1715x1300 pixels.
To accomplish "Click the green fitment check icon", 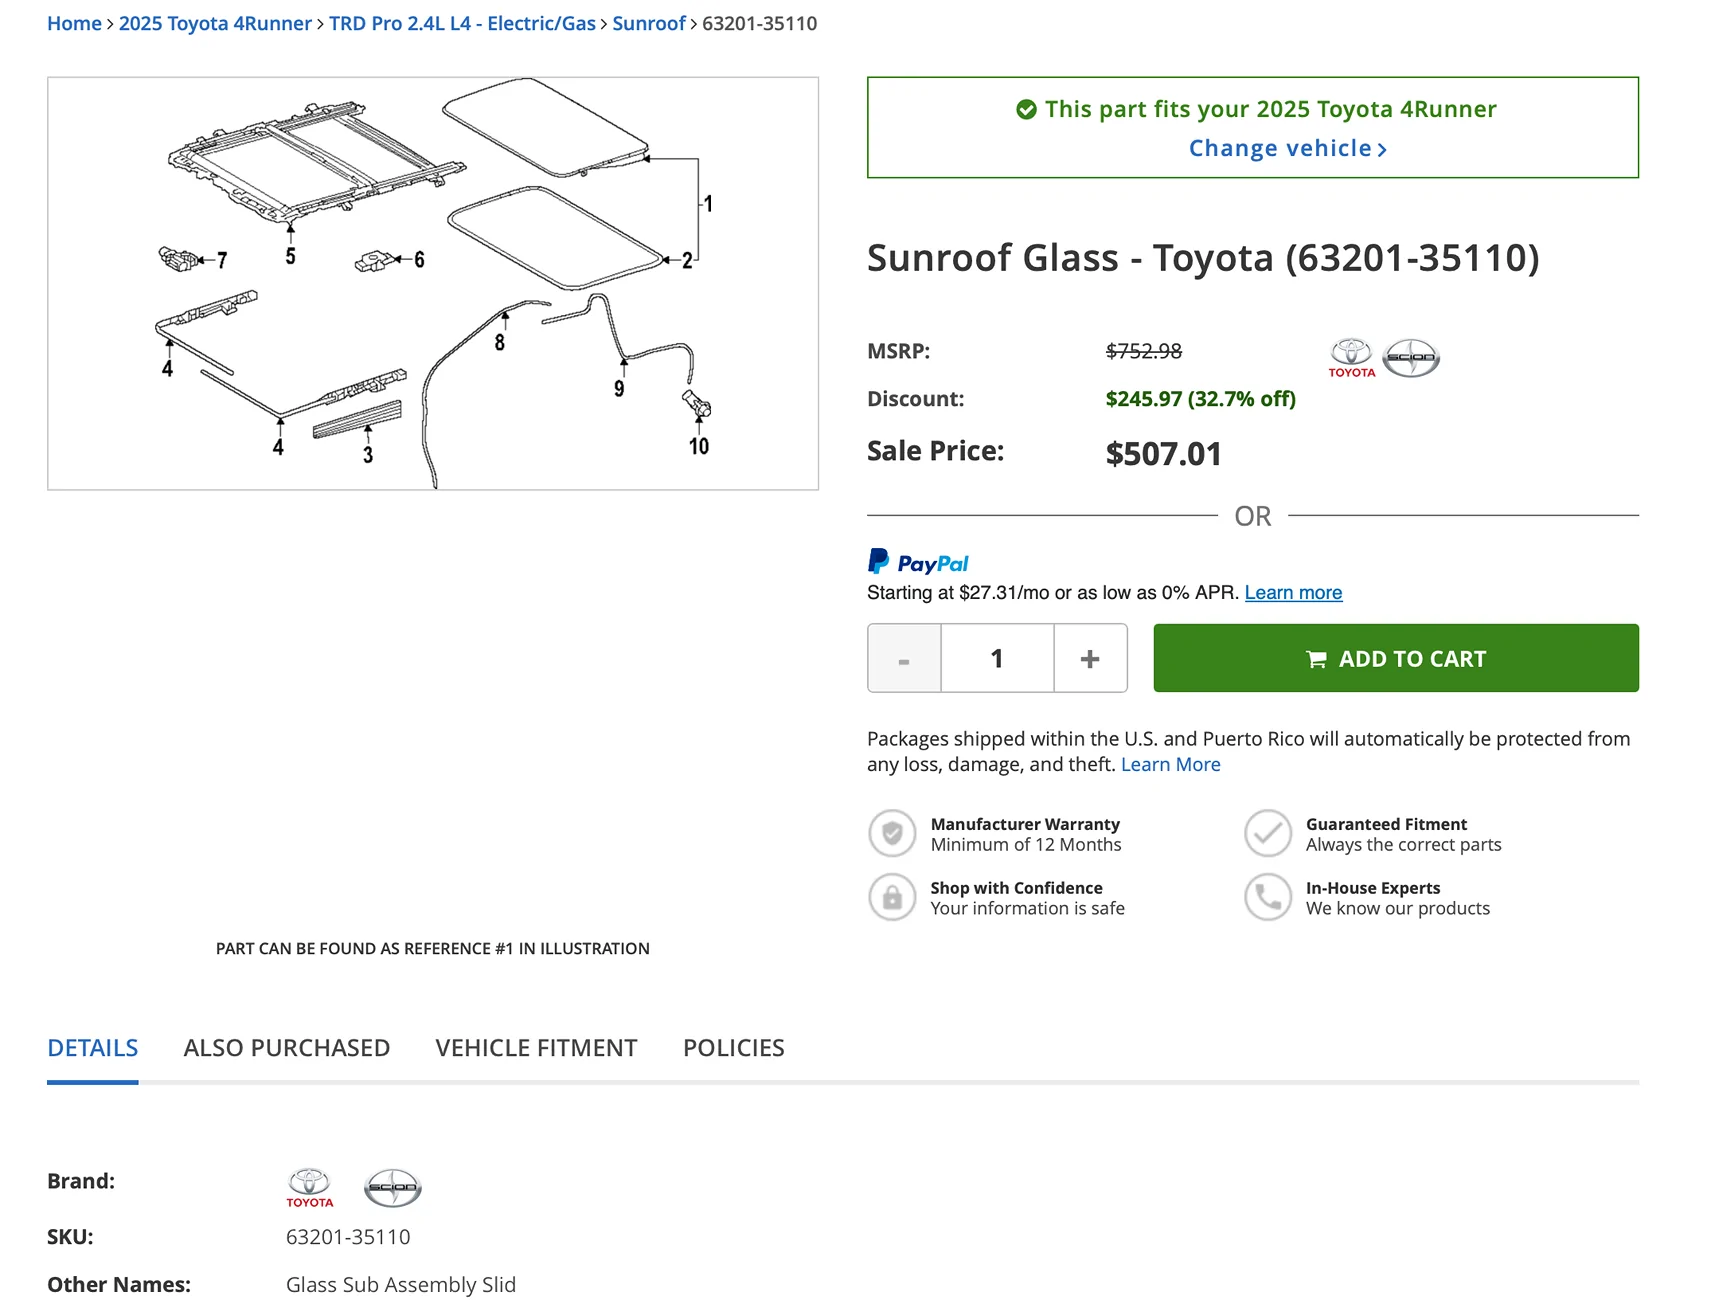I will pos(1025,110).
